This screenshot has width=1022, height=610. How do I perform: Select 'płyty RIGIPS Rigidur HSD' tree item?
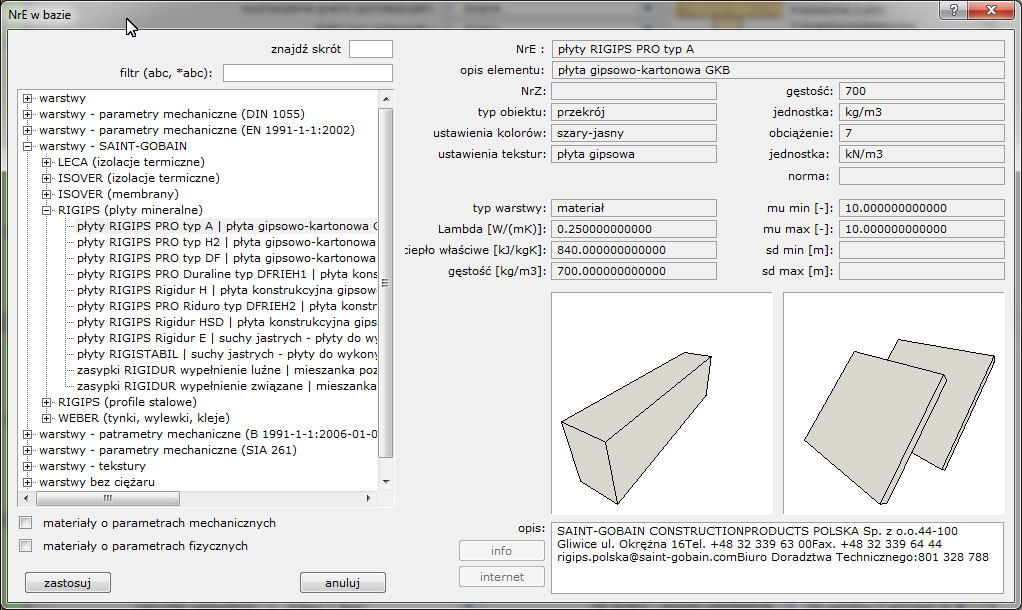tap(226, 322)
